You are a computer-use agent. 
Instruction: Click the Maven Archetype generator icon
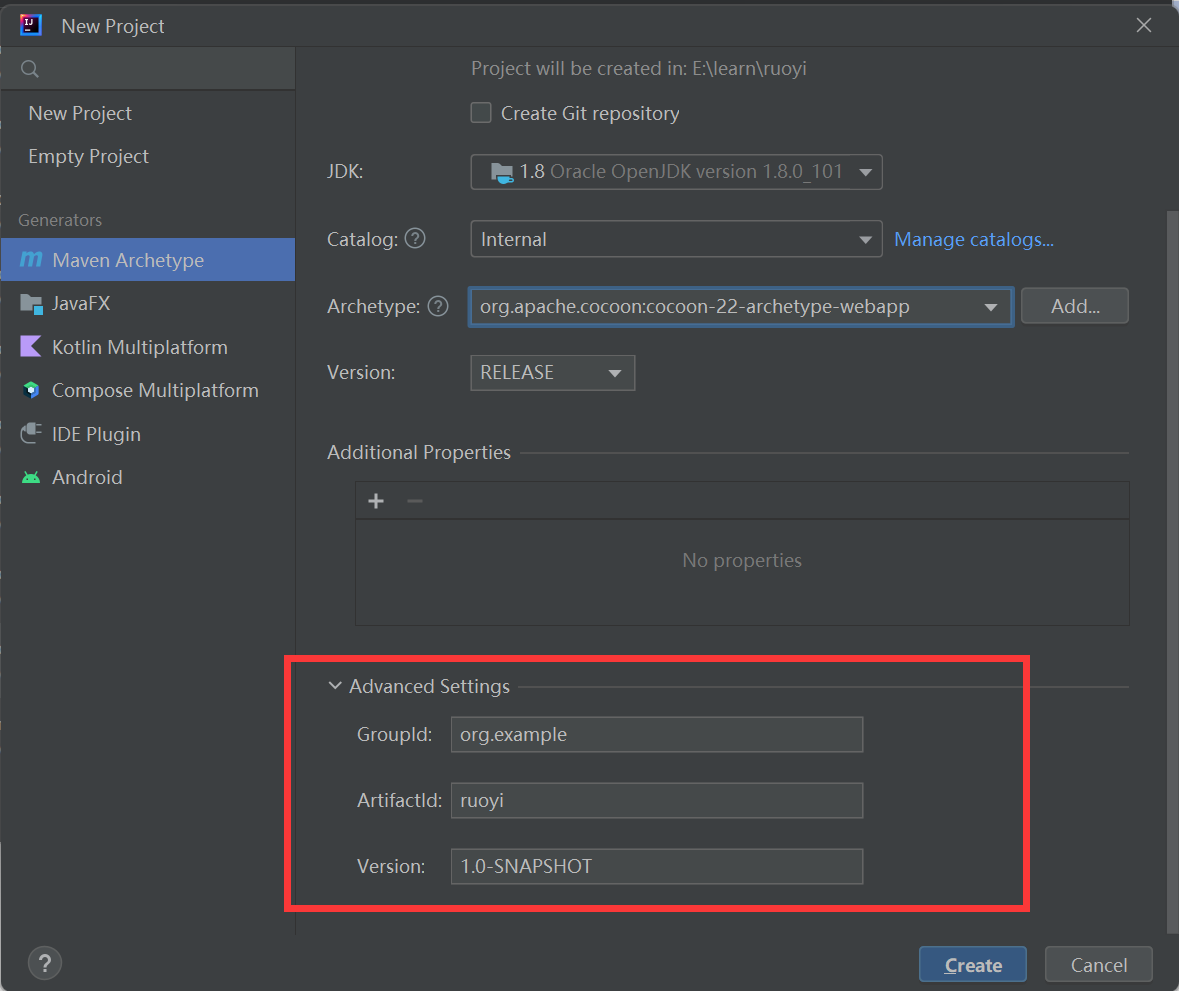point(31,260)
